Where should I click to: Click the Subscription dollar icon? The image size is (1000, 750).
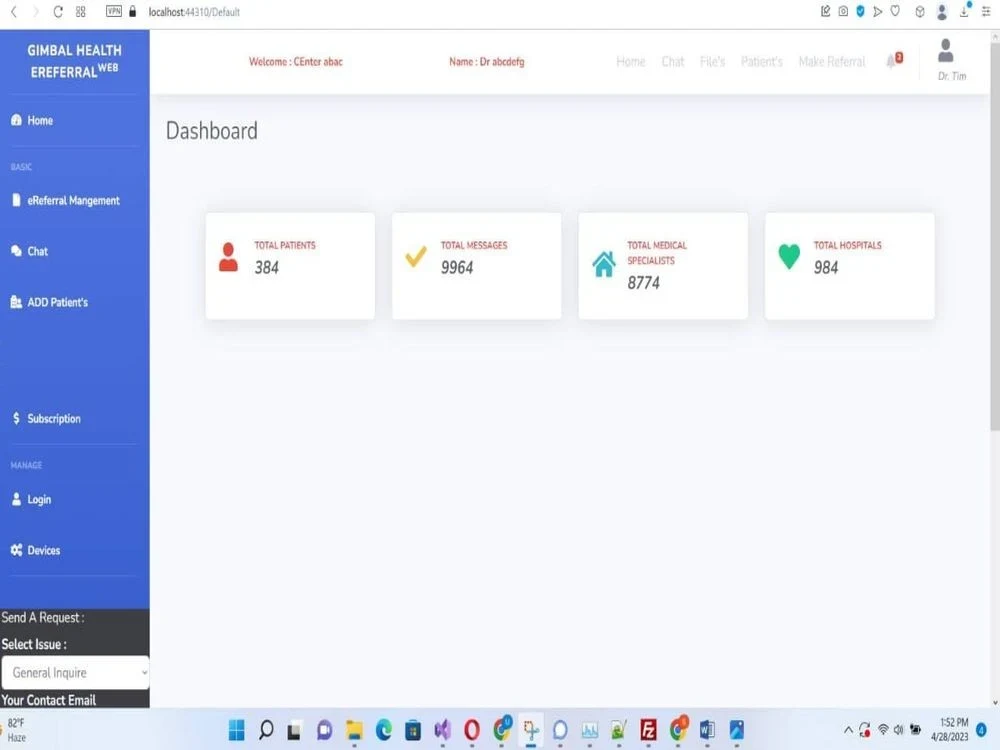pos(15,418)
